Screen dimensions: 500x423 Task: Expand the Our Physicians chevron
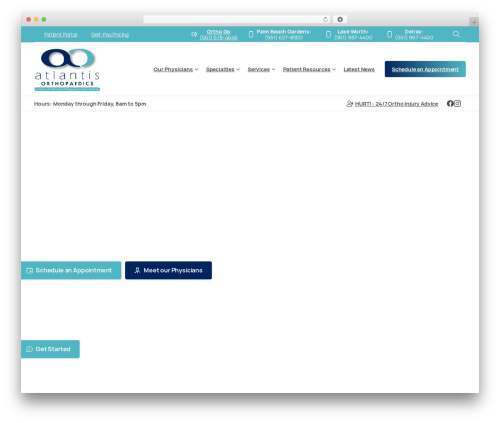coord(196,69)
